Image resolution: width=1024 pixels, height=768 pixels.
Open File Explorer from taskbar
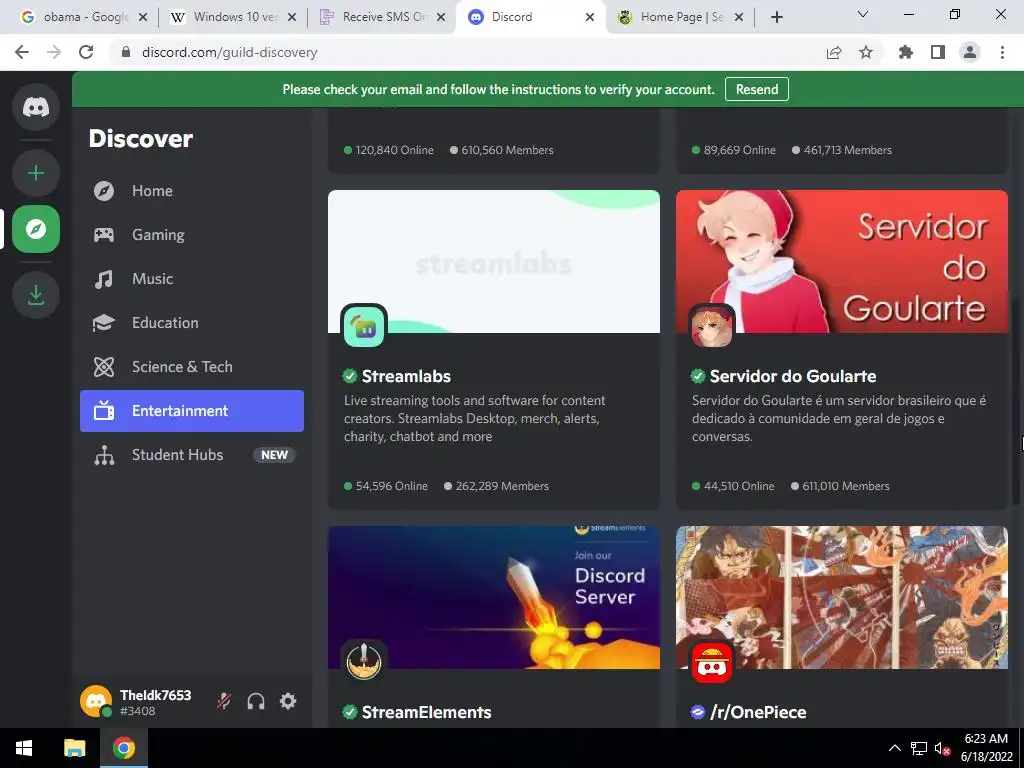click(74, 748)
